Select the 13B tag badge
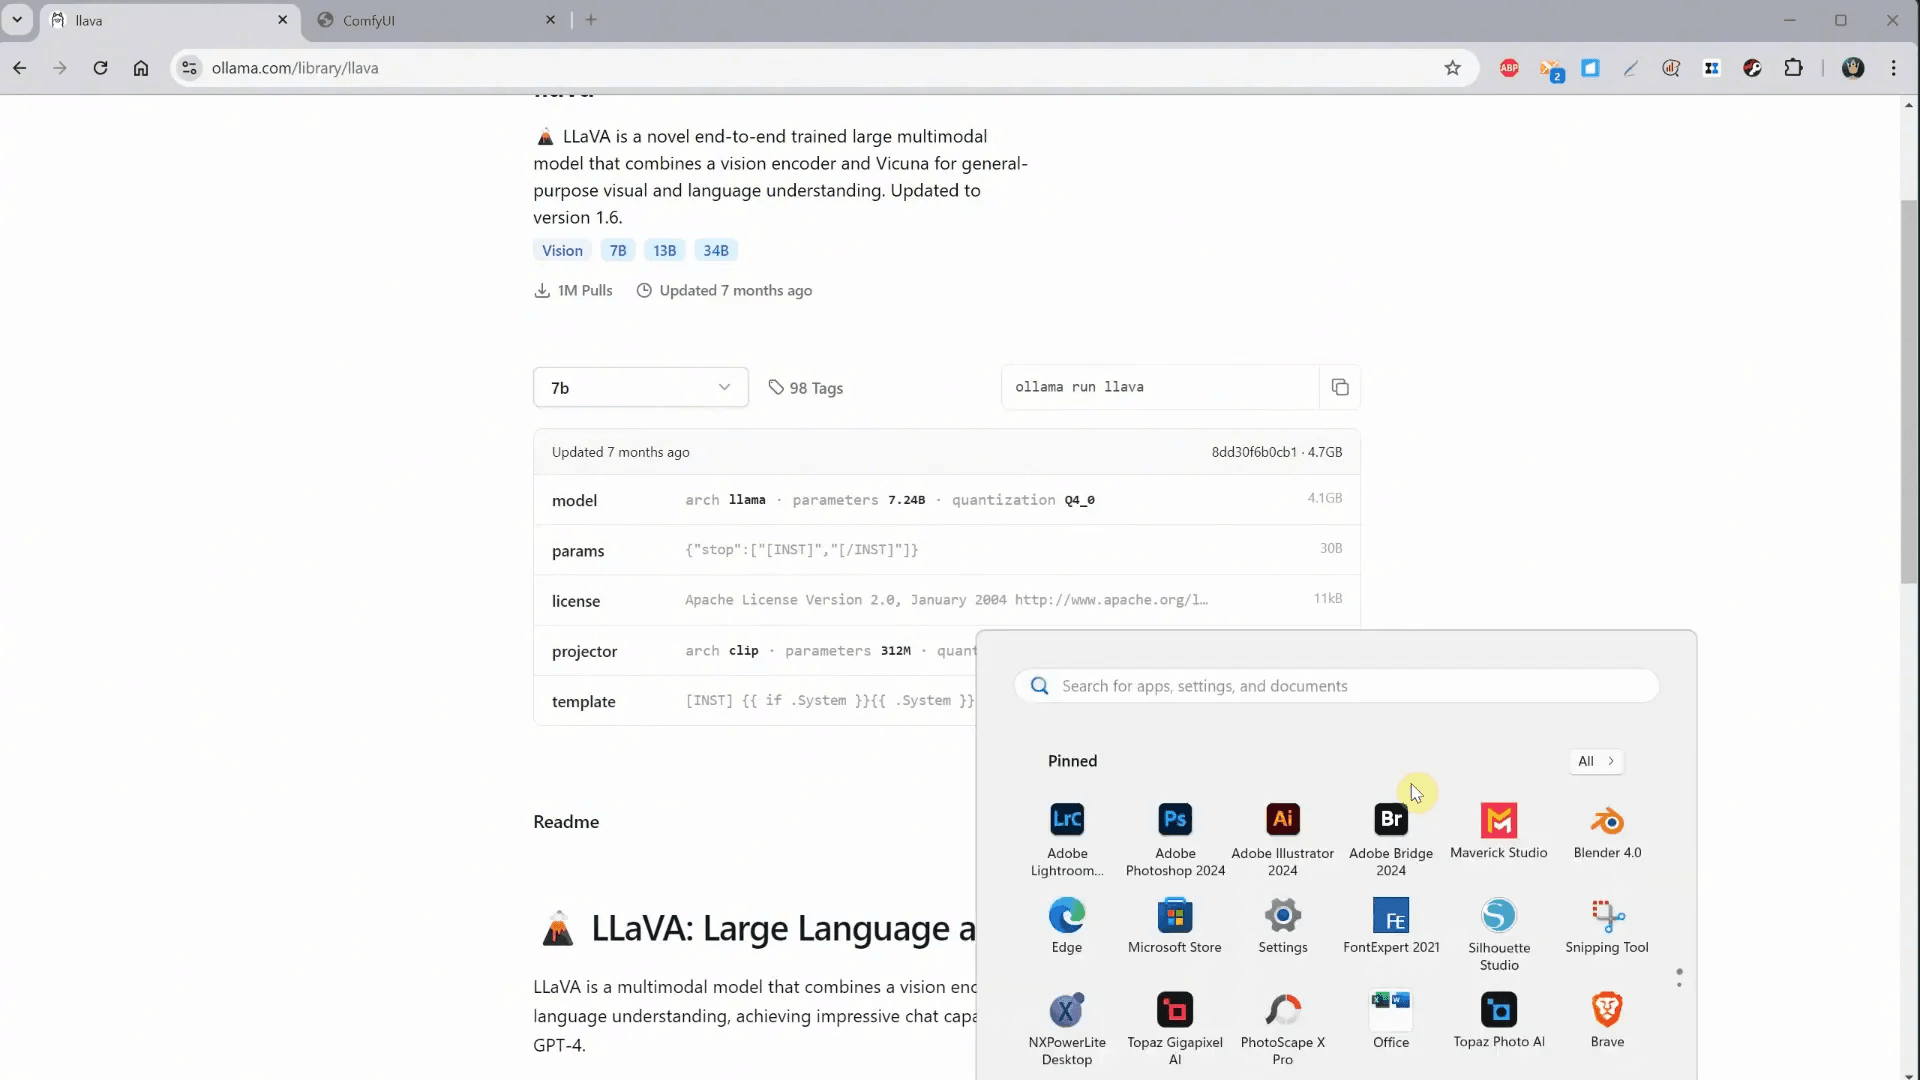The height and width of the screenshot is (1080, 1920). [x=664, y=251]
